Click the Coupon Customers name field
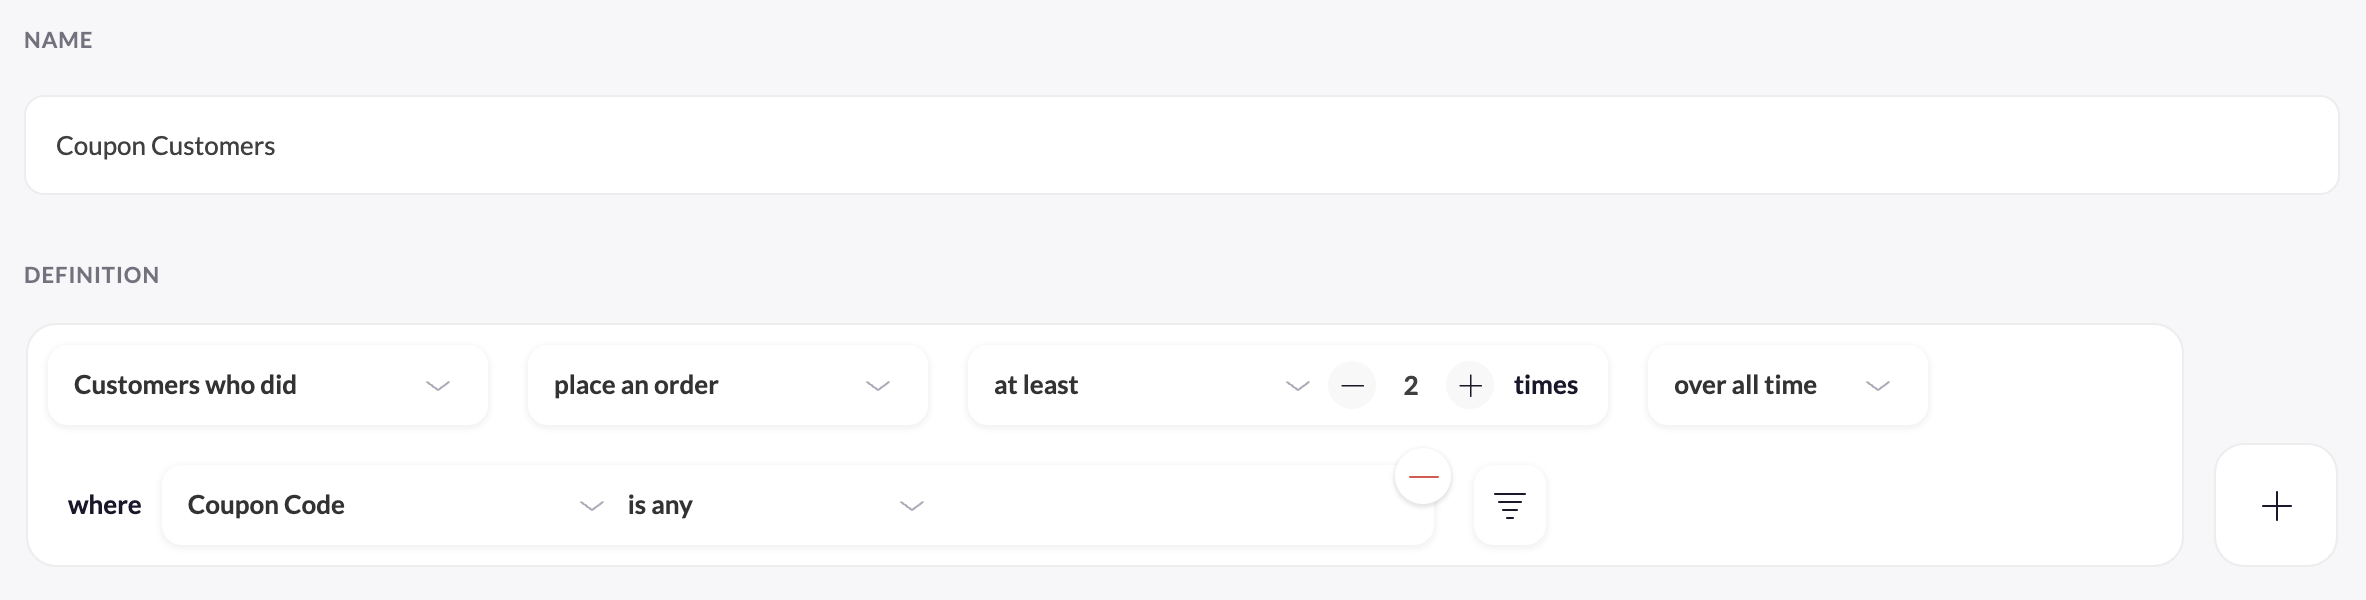The image size is (2366, 600). click(x=1180, y=146)
